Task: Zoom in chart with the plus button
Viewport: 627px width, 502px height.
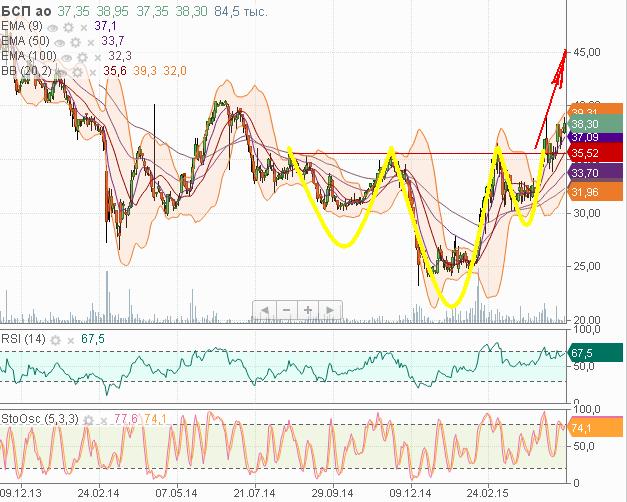Action: [308, 310]
